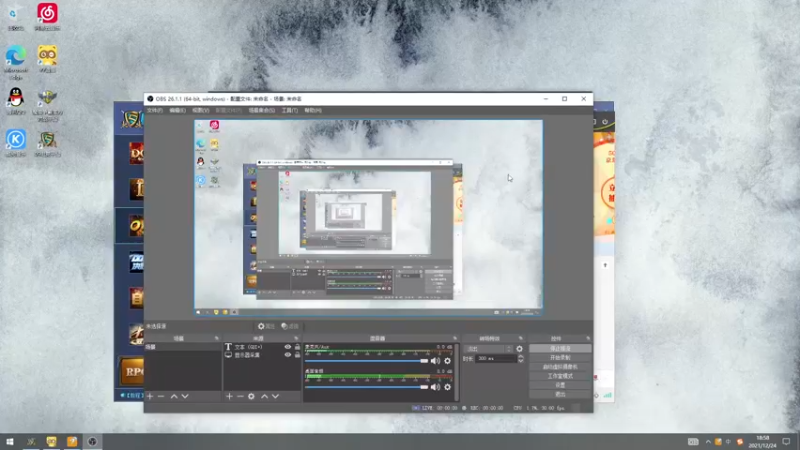Click the 退出 exit button

pos(560,394)
